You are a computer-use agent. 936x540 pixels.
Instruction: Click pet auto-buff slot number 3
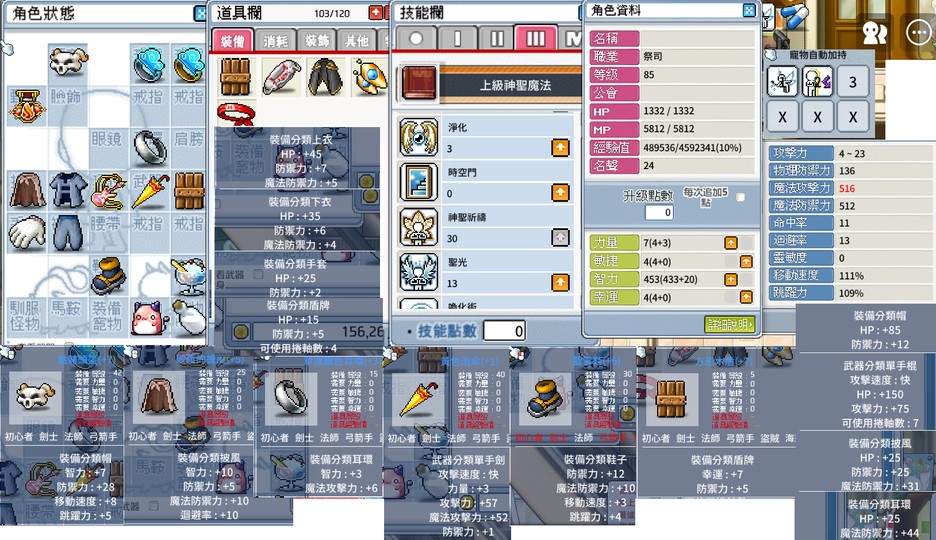pyautogui.click(x=852, y=82)
